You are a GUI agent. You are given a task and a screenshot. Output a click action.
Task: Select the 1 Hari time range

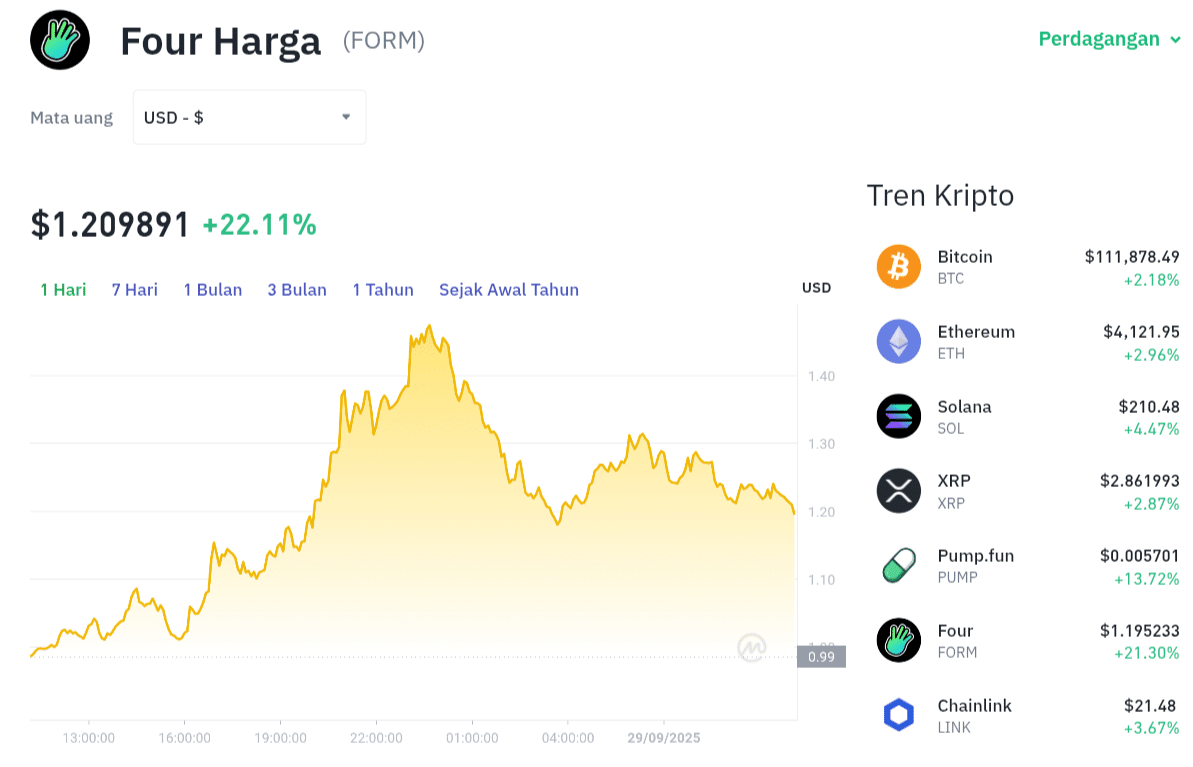tap(63, 290)
